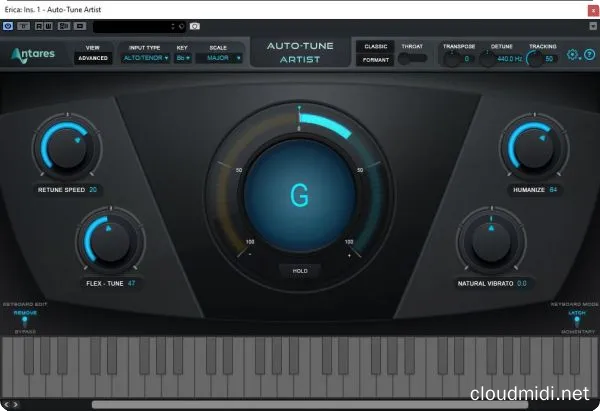Open settings via the gear icon
Screen dimensions: 600x411
tap(573, 55)
